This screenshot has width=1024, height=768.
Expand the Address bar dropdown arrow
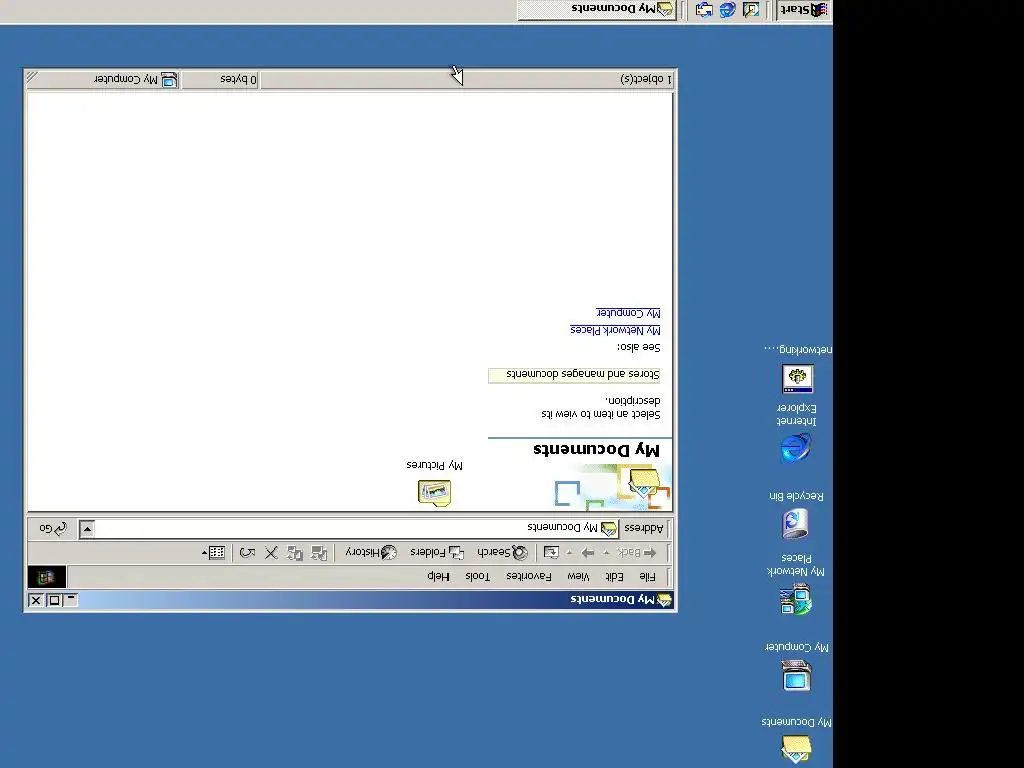[x=87, y=528]
